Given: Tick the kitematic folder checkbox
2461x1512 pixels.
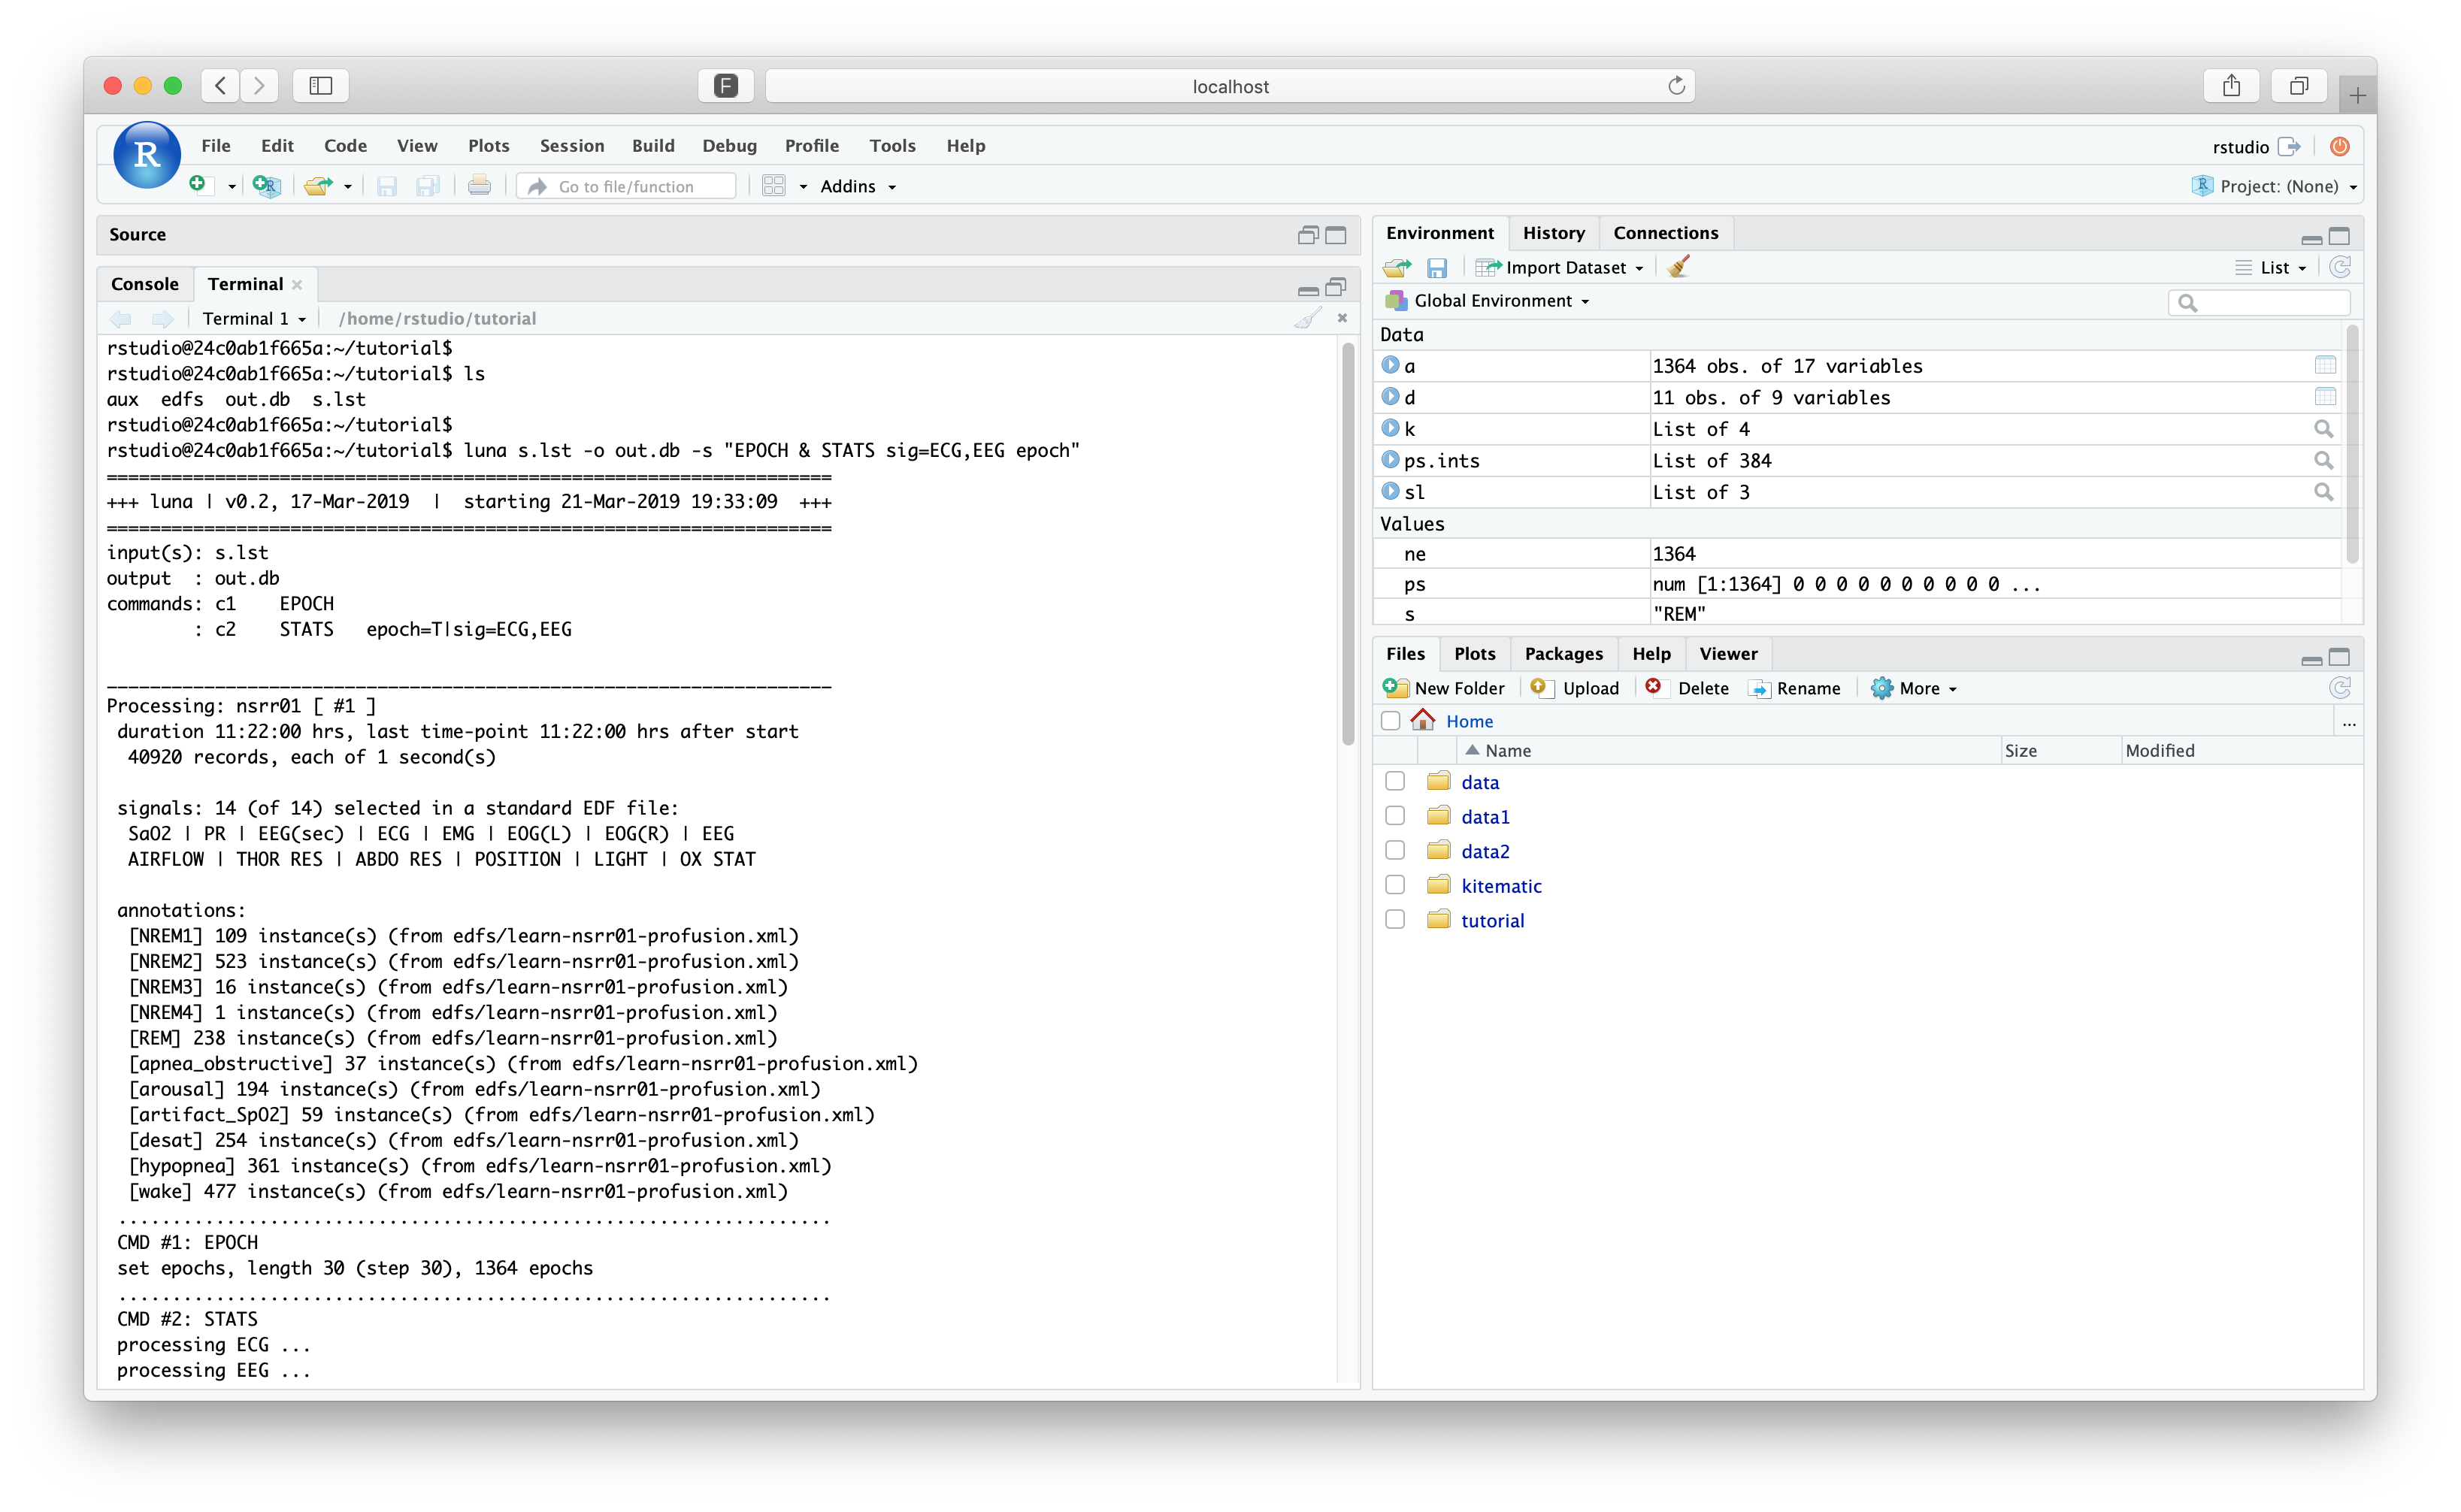Looking at the screenshot, I should (1395, 885).
